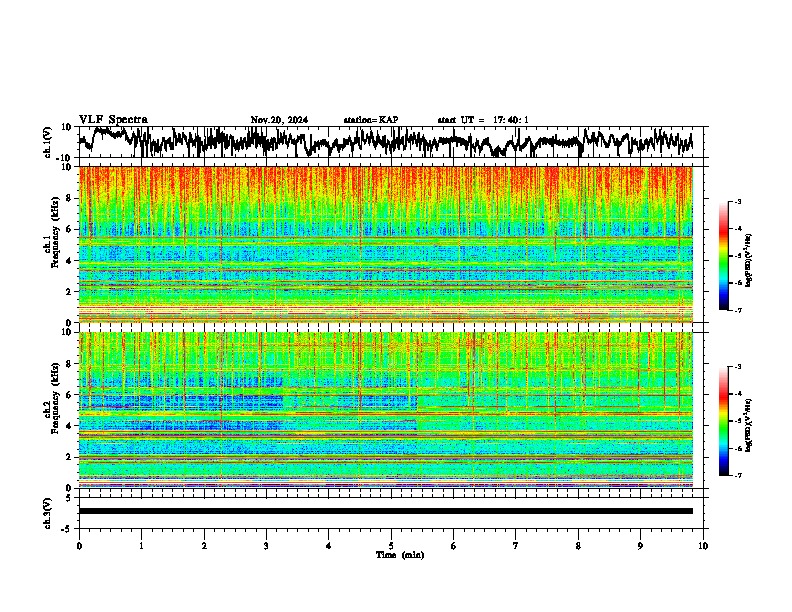Click "-7" on ch.1 colorbar scale
Viewport: 792px width, 612px height.
[x=737, y=310]
